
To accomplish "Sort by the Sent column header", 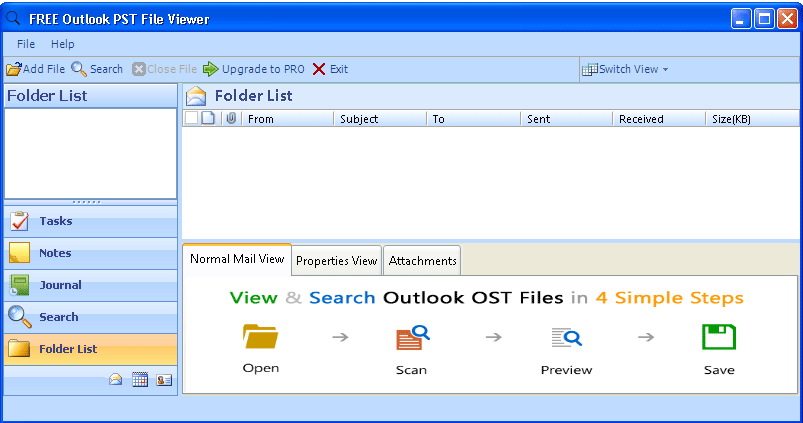I will 566,119.
